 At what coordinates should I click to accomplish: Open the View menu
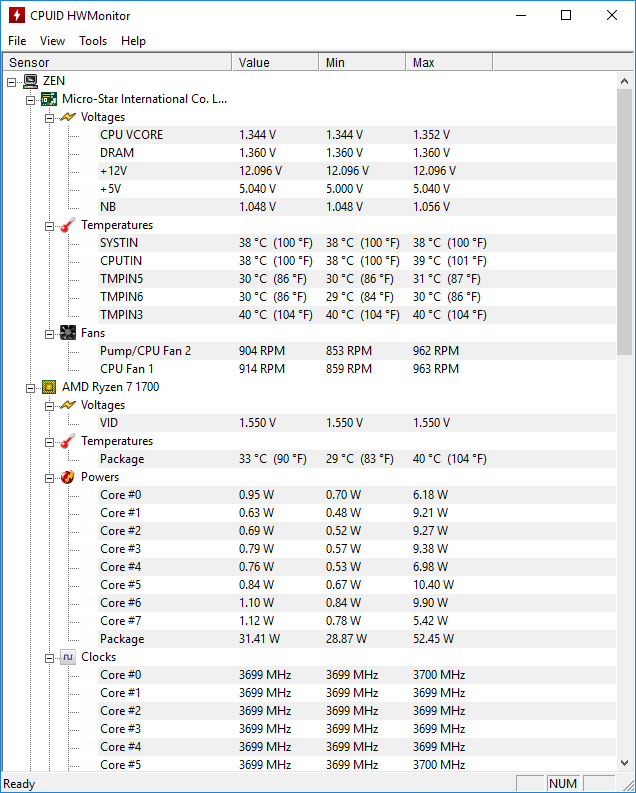(x=52, y=41)
